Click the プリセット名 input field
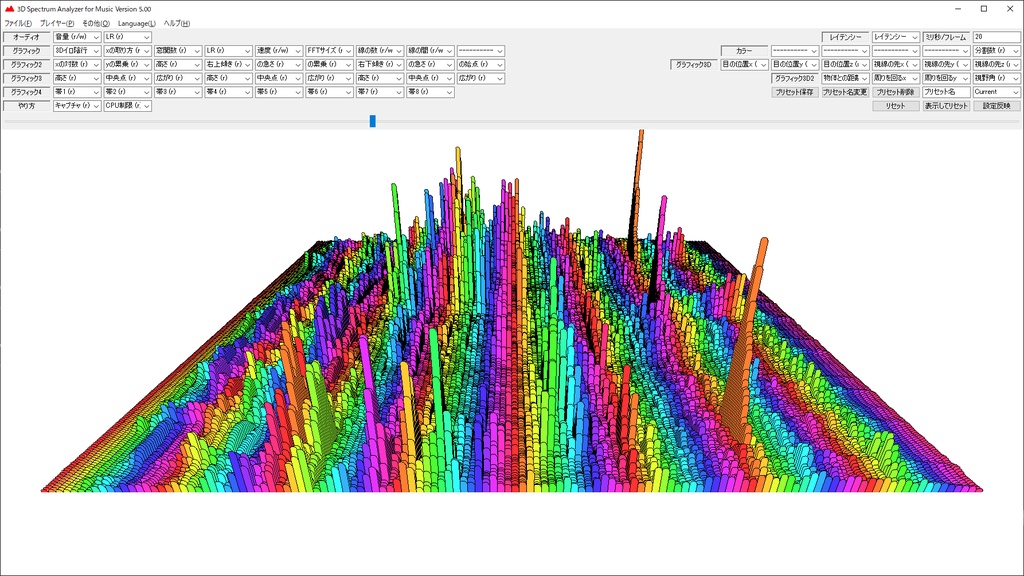Viewport: 1024px width, 576px height. coord(946,92)
